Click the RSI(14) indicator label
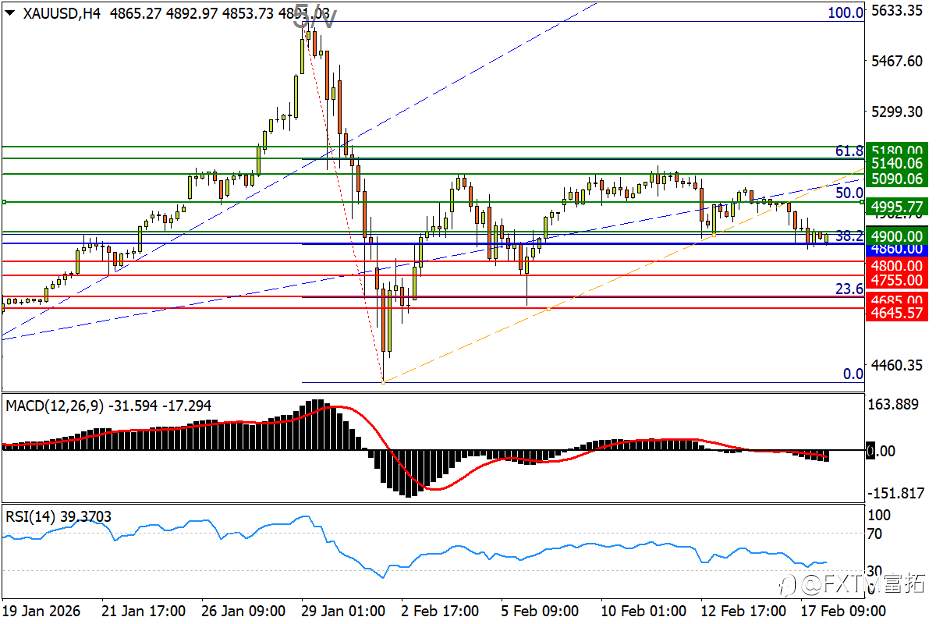 click(29, 517)
